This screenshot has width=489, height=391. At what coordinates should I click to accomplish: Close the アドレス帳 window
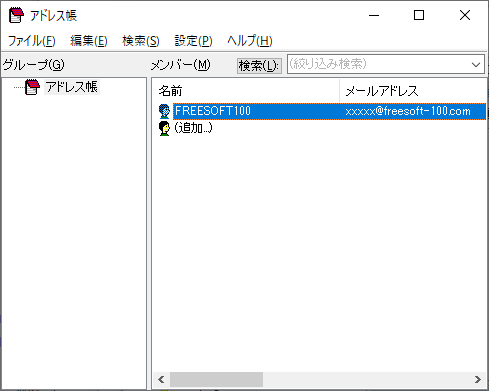click(465, 15)
